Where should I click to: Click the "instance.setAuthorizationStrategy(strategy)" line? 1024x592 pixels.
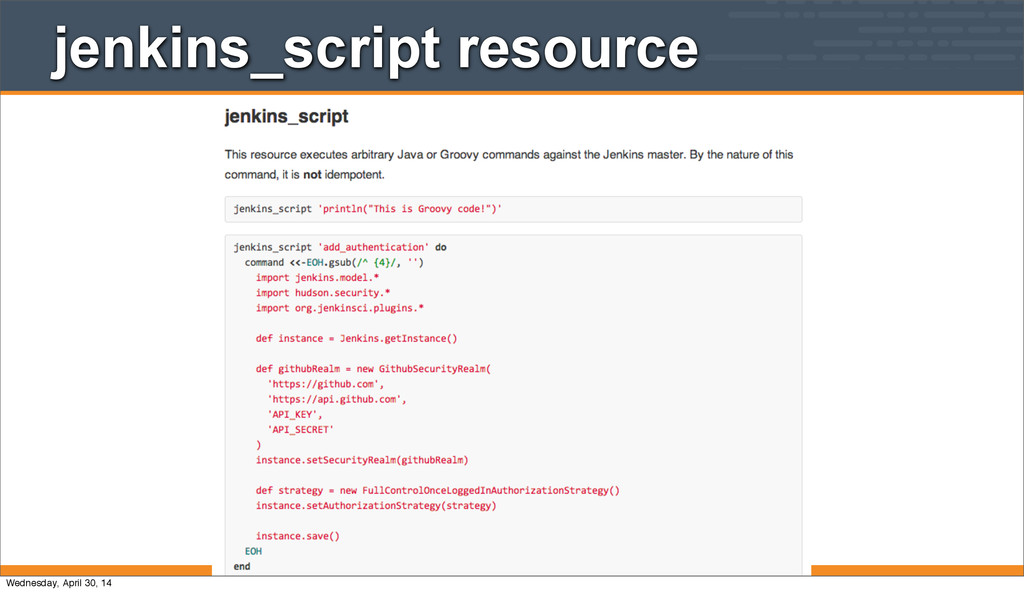pos(375,505)
